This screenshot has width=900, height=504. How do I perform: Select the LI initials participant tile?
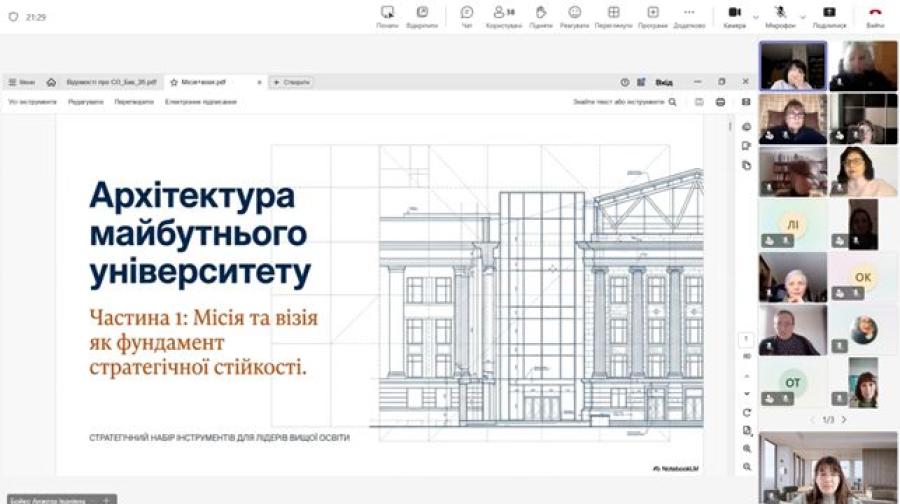[793, 224]
